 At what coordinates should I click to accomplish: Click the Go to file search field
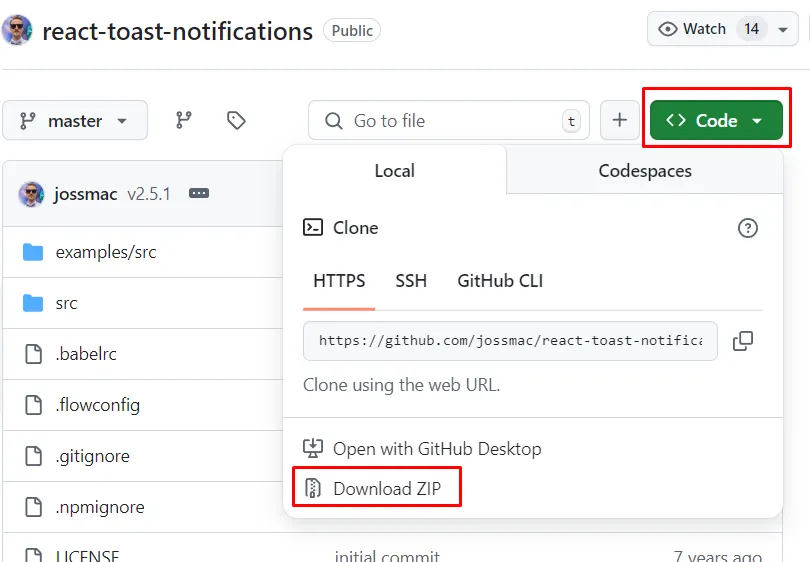click(448, 120)
